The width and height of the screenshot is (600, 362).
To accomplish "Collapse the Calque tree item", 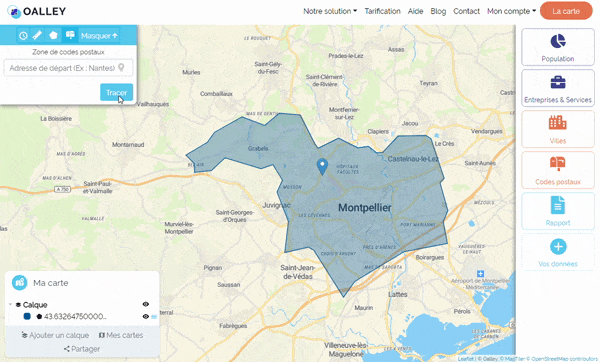I will coord(10,305).
